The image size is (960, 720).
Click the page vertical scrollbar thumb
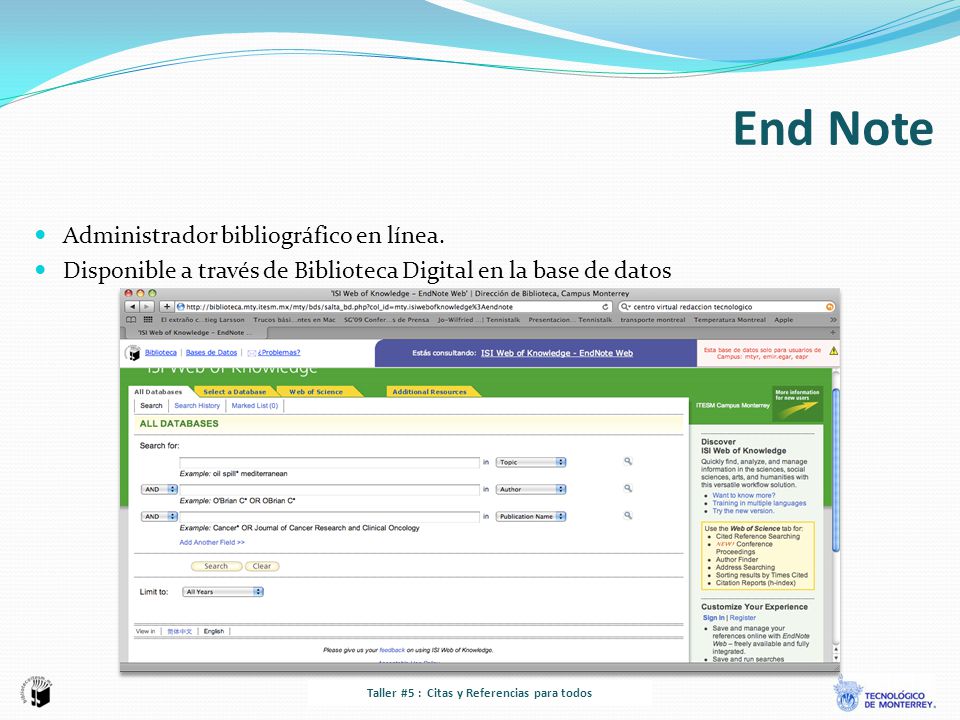pyautogui.click(x=836, y=471)
